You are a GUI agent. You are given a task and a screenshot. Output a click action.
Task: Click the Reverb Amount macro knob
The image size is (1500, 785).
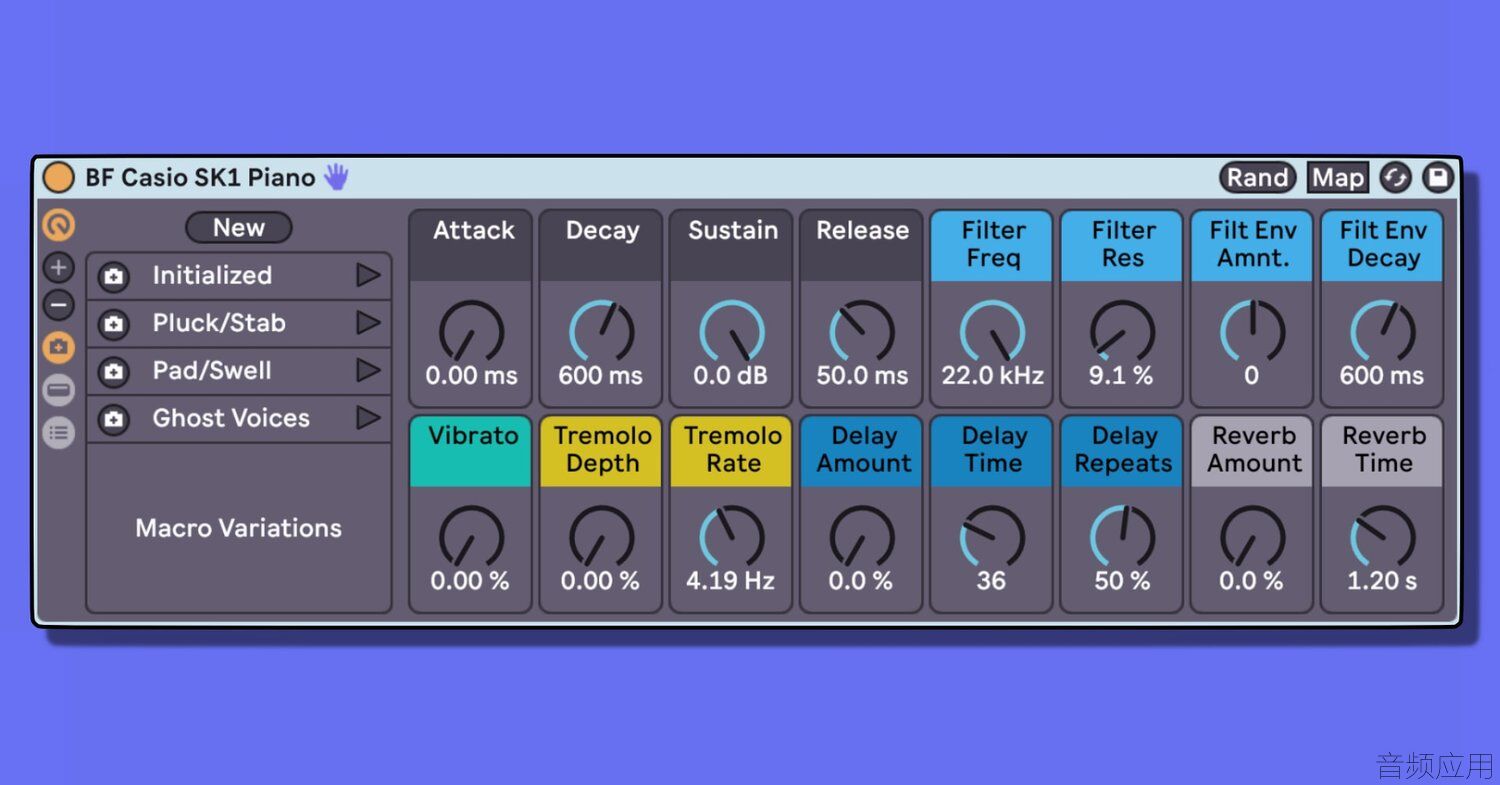coord(1252,537)
